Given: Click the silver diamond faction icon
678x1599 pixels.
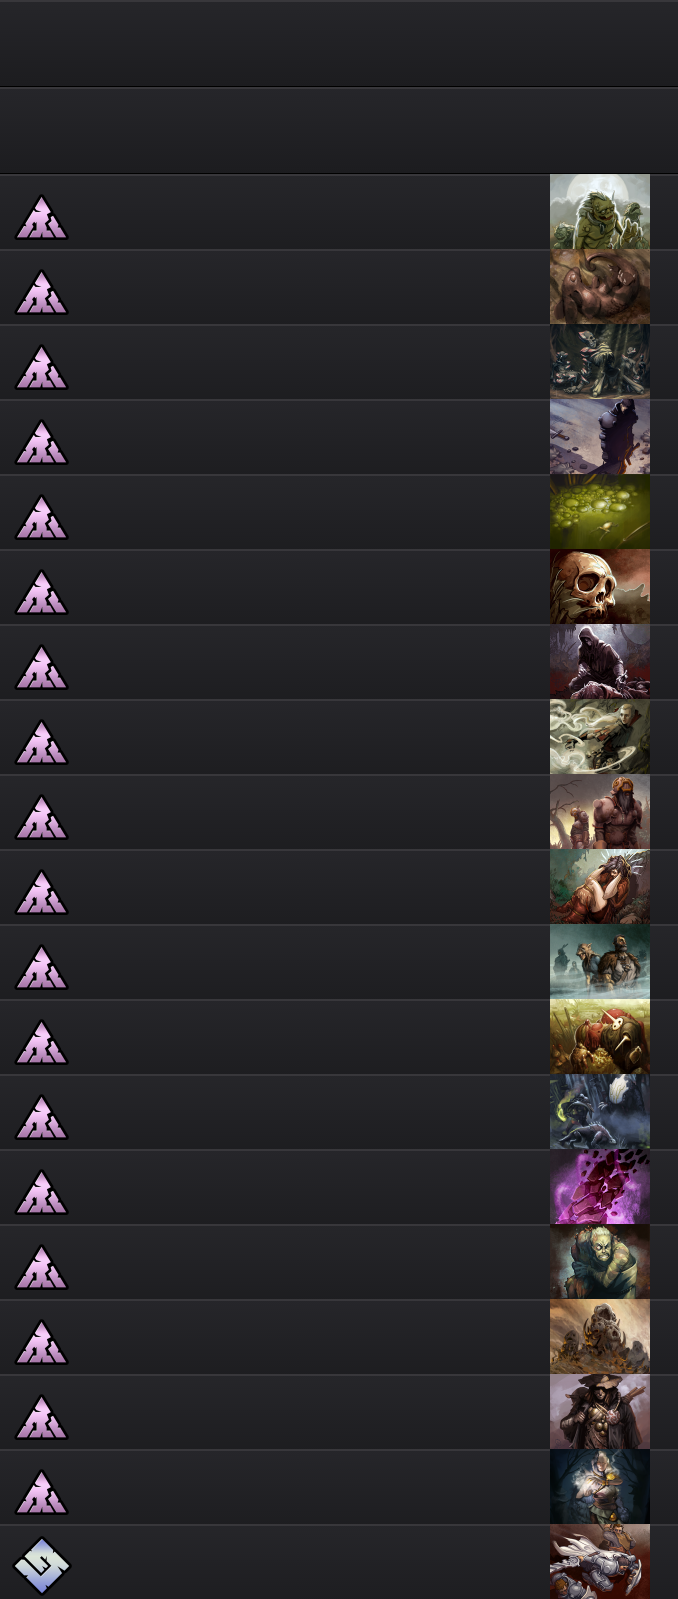Looking at the screenshot, I should tap(42, 1565).
